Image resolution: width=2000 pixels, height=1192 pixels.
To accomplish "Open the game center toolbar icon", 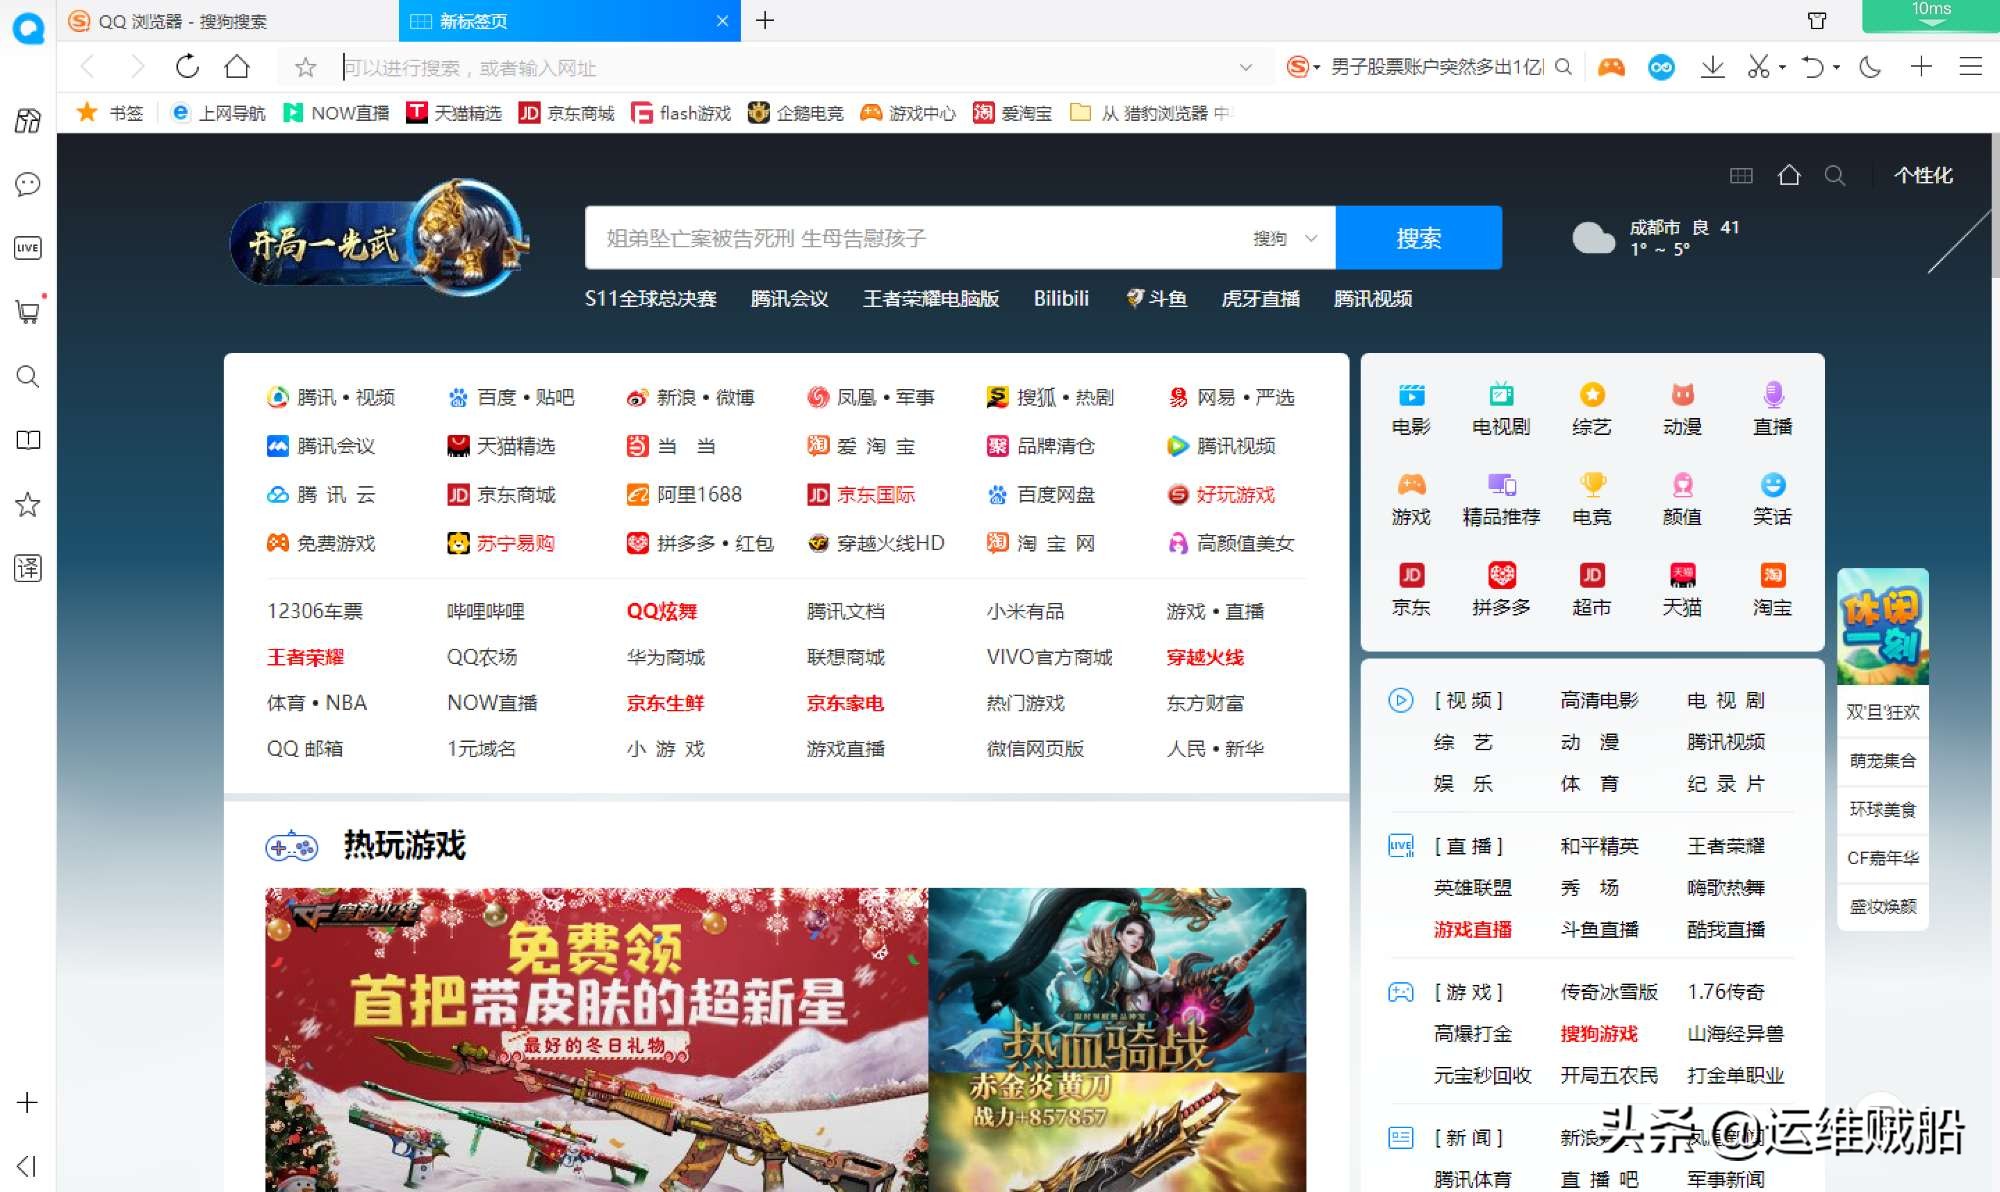I will pos(1610,66).
